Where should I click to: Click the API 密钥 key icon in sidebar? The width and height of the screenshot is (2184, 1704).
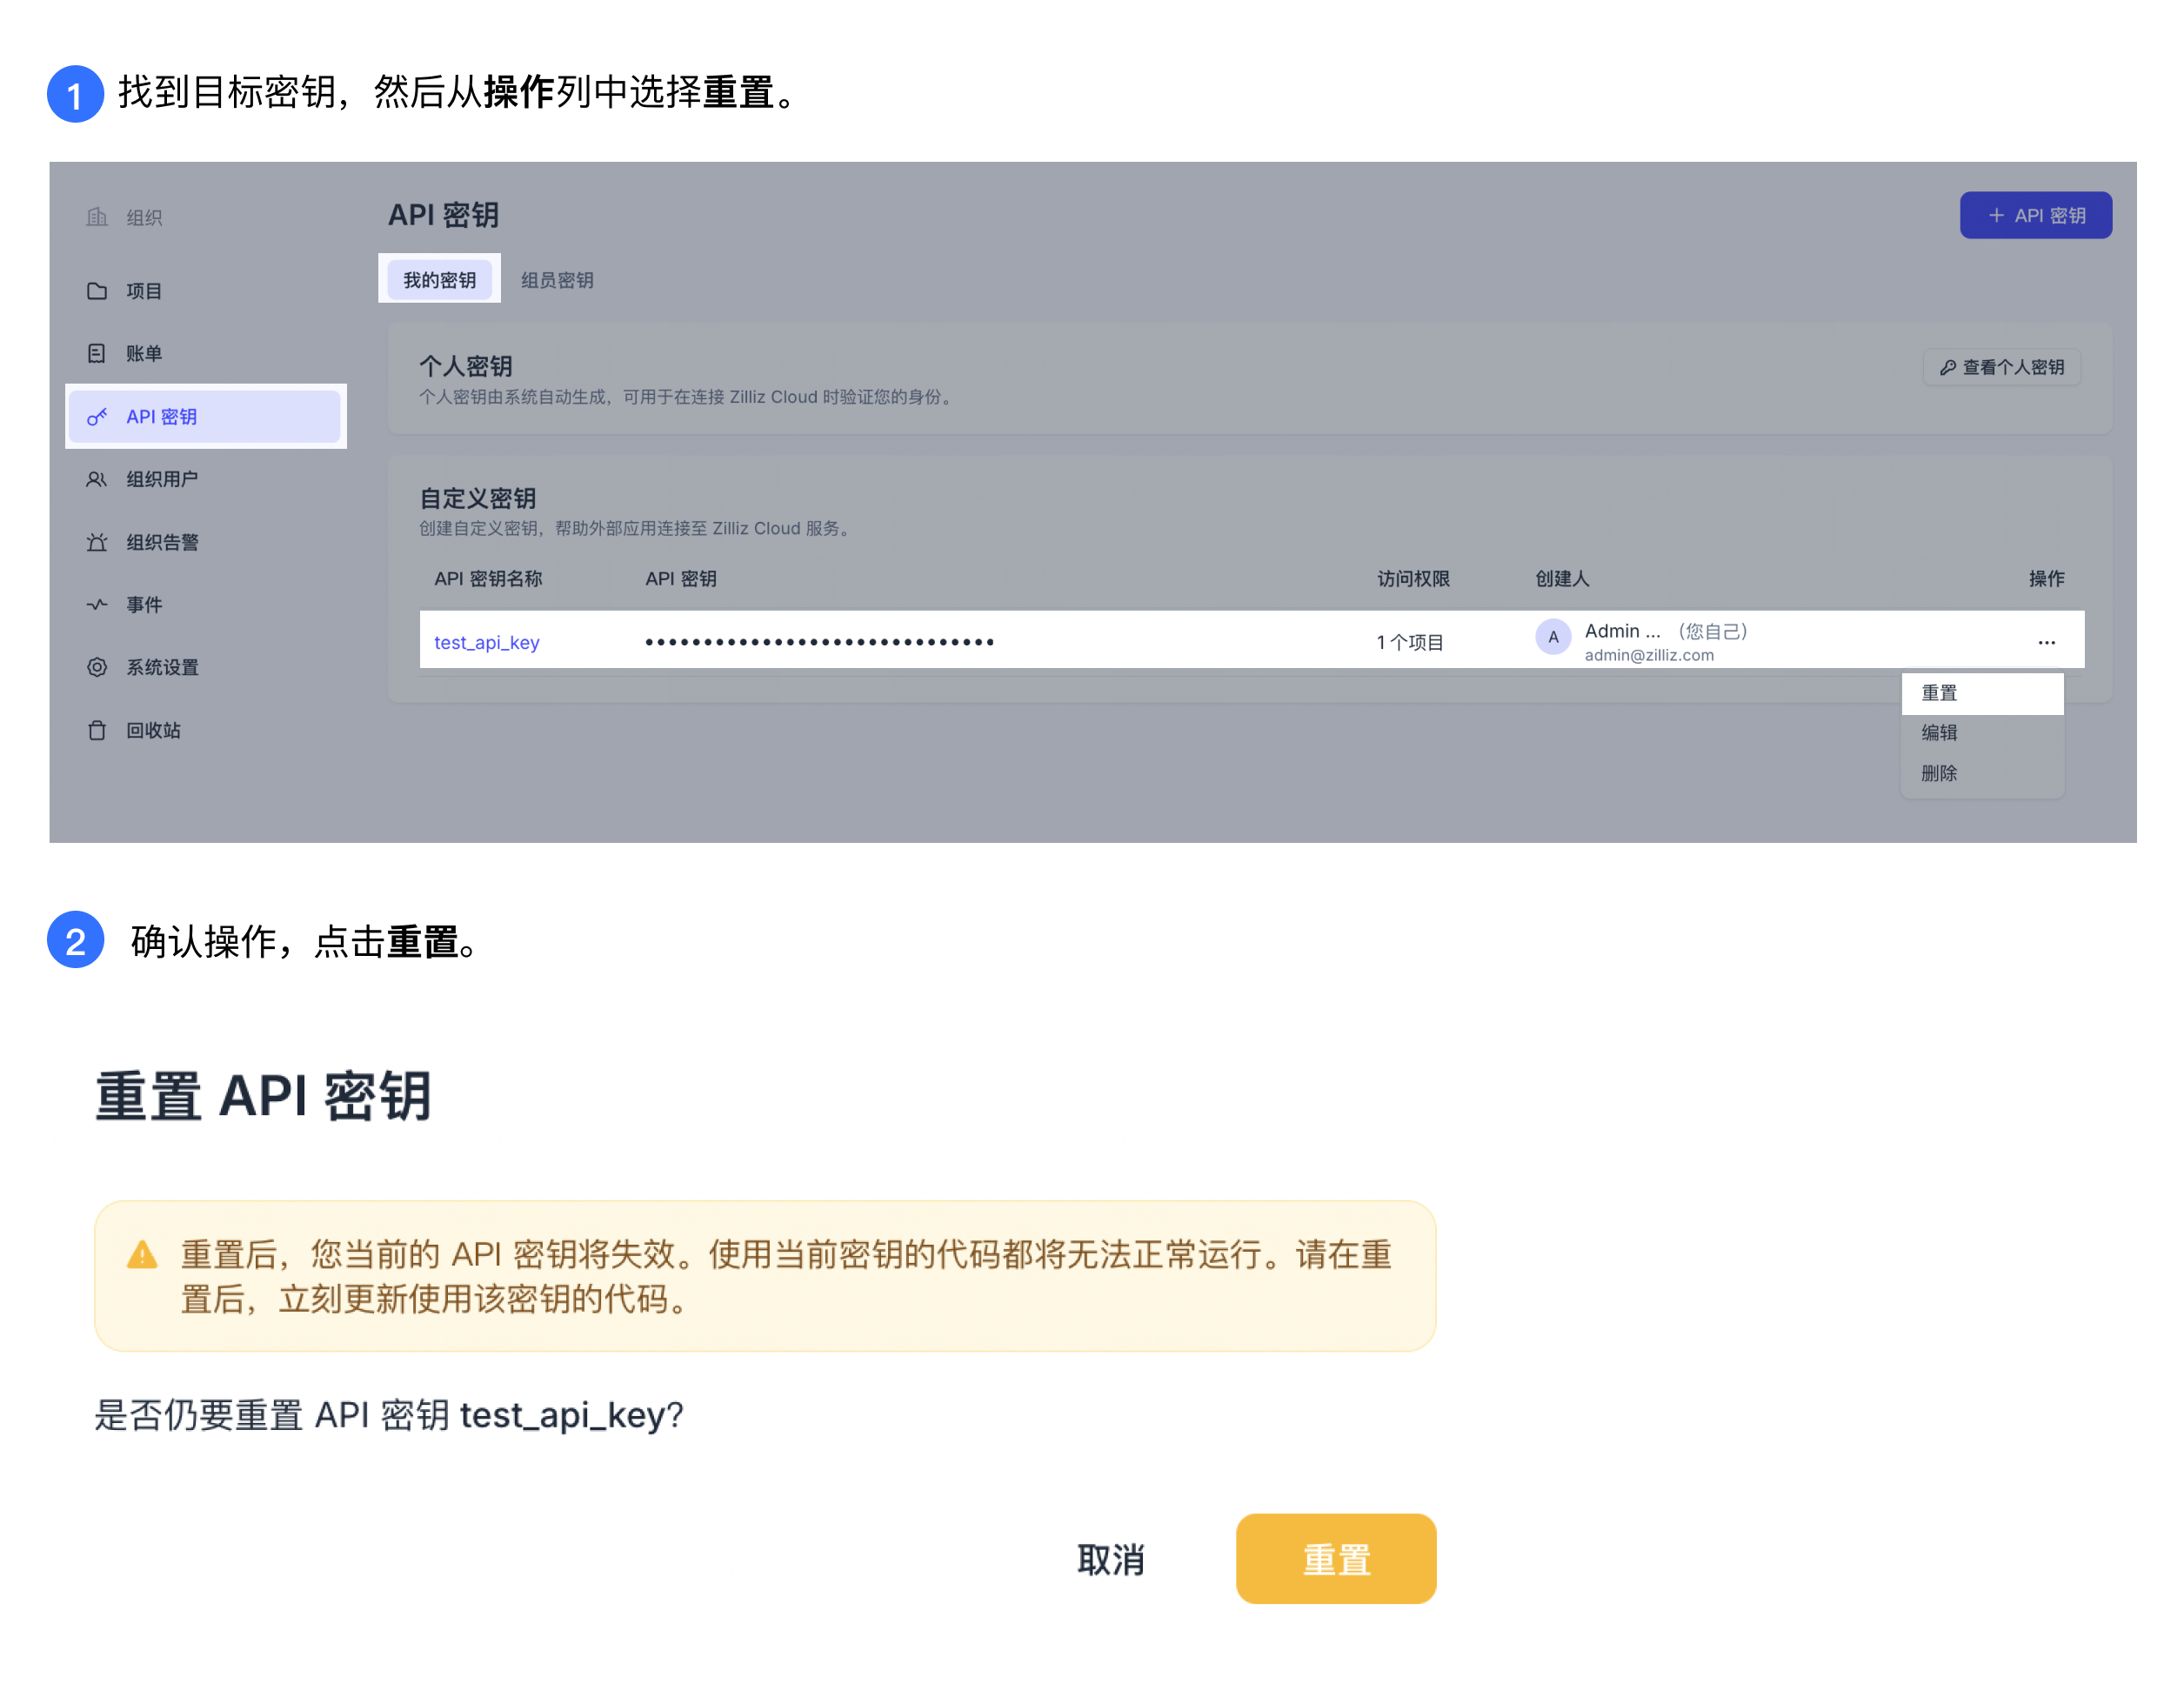pos(97,417)
